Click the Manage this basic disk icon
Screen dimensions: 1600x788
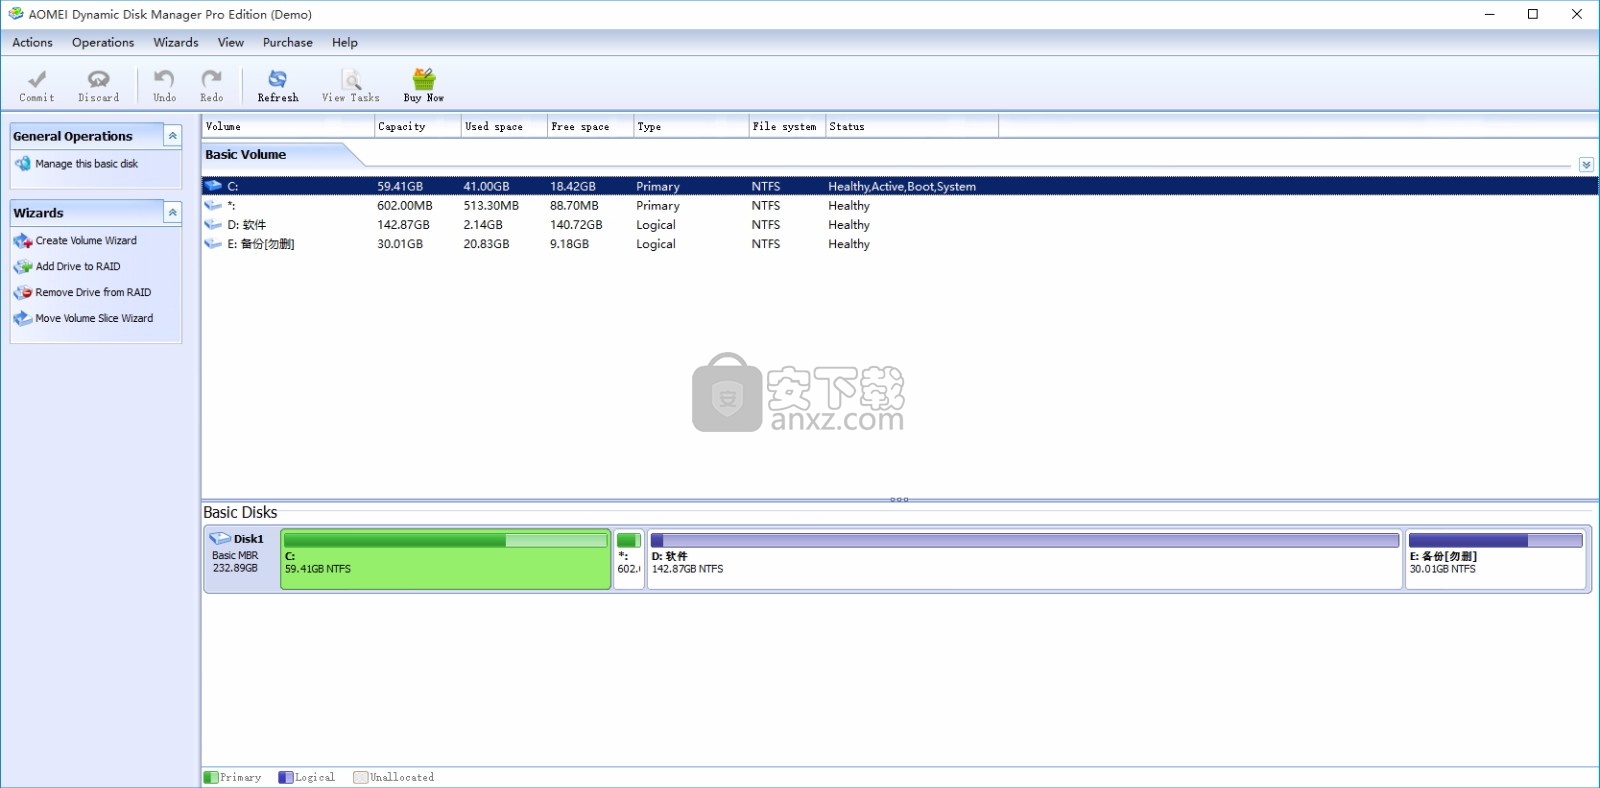(x=23, y=164)
